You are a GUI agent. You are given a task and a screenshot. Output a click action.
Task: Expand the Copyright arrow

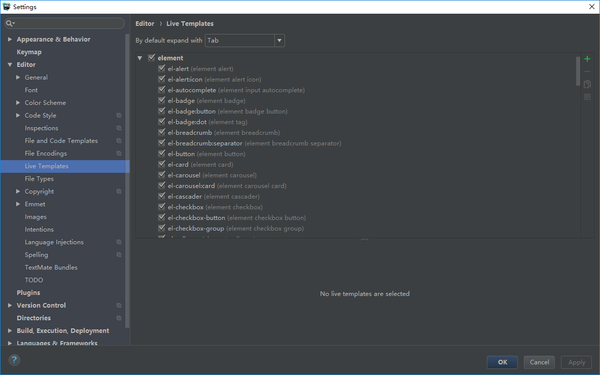pos(18,191)
